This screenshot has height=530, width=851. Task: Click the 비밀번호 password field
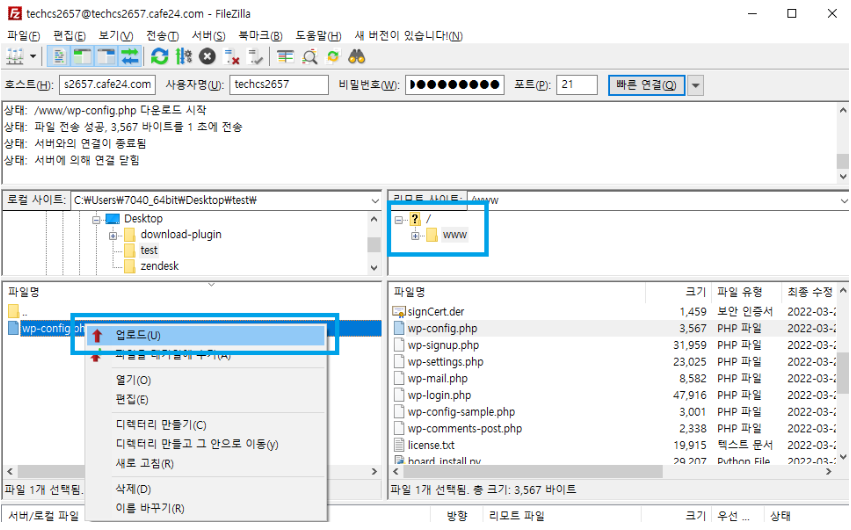(455, 85)
